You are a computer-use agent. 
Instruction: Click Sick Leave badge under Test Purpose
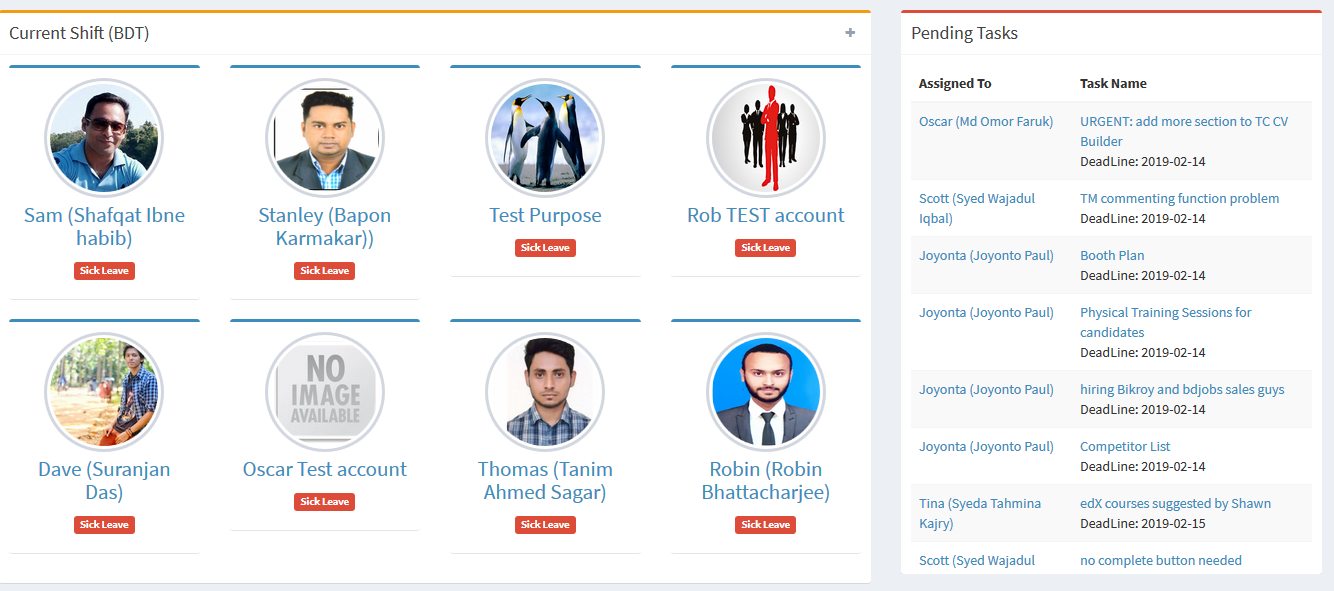tap(545, 248)
